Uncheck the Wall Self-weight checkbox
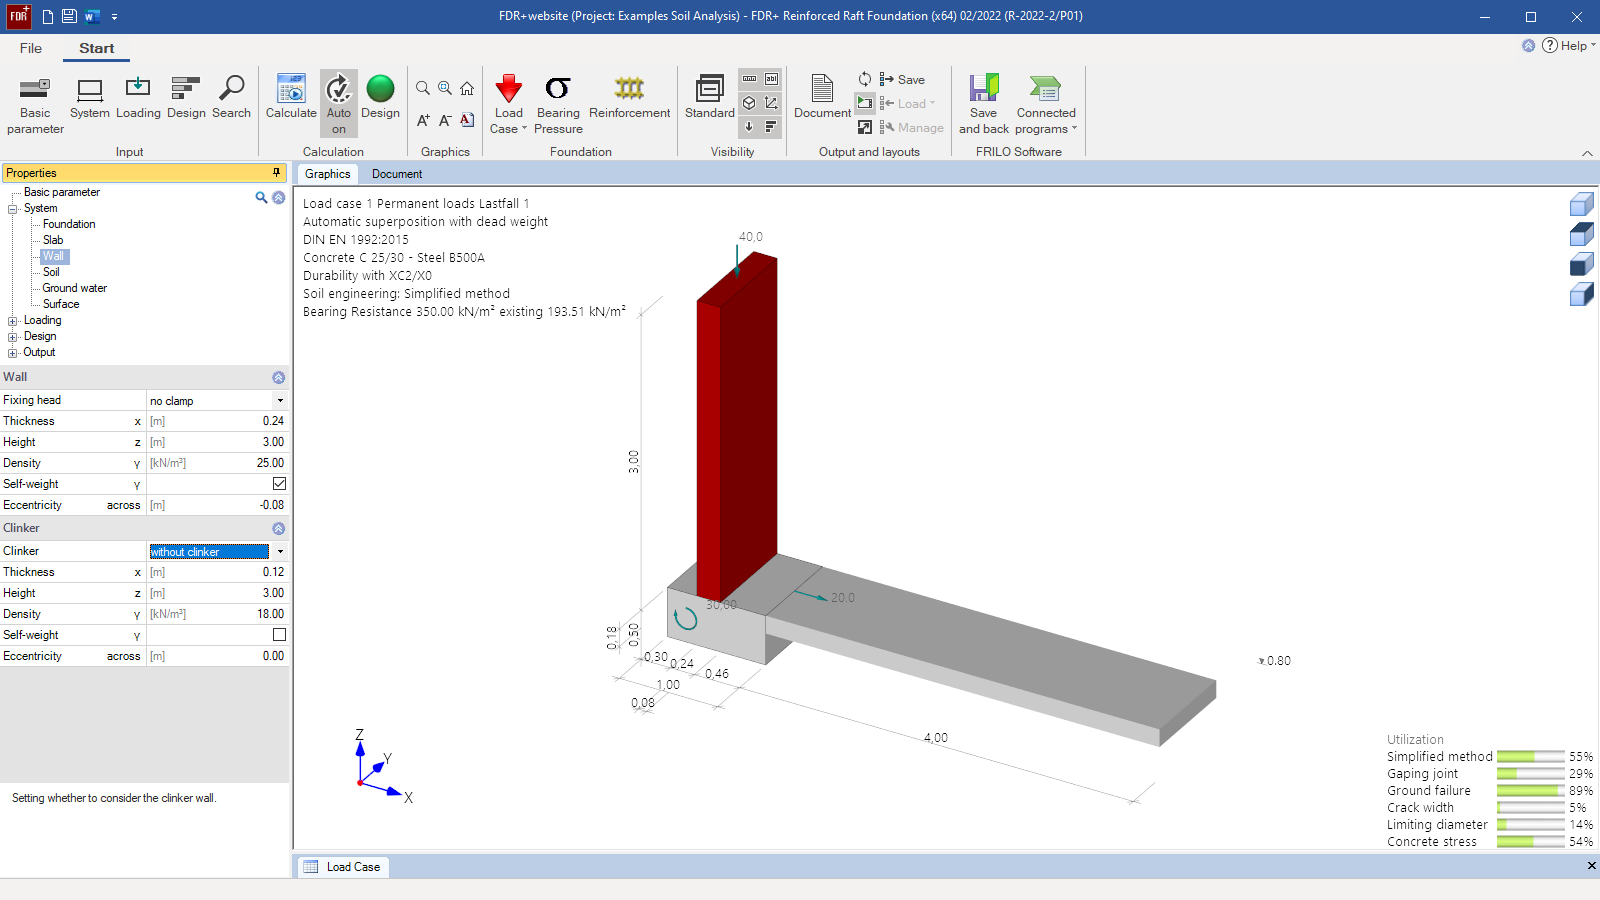 pyautogui.click(x=279, y=484)
